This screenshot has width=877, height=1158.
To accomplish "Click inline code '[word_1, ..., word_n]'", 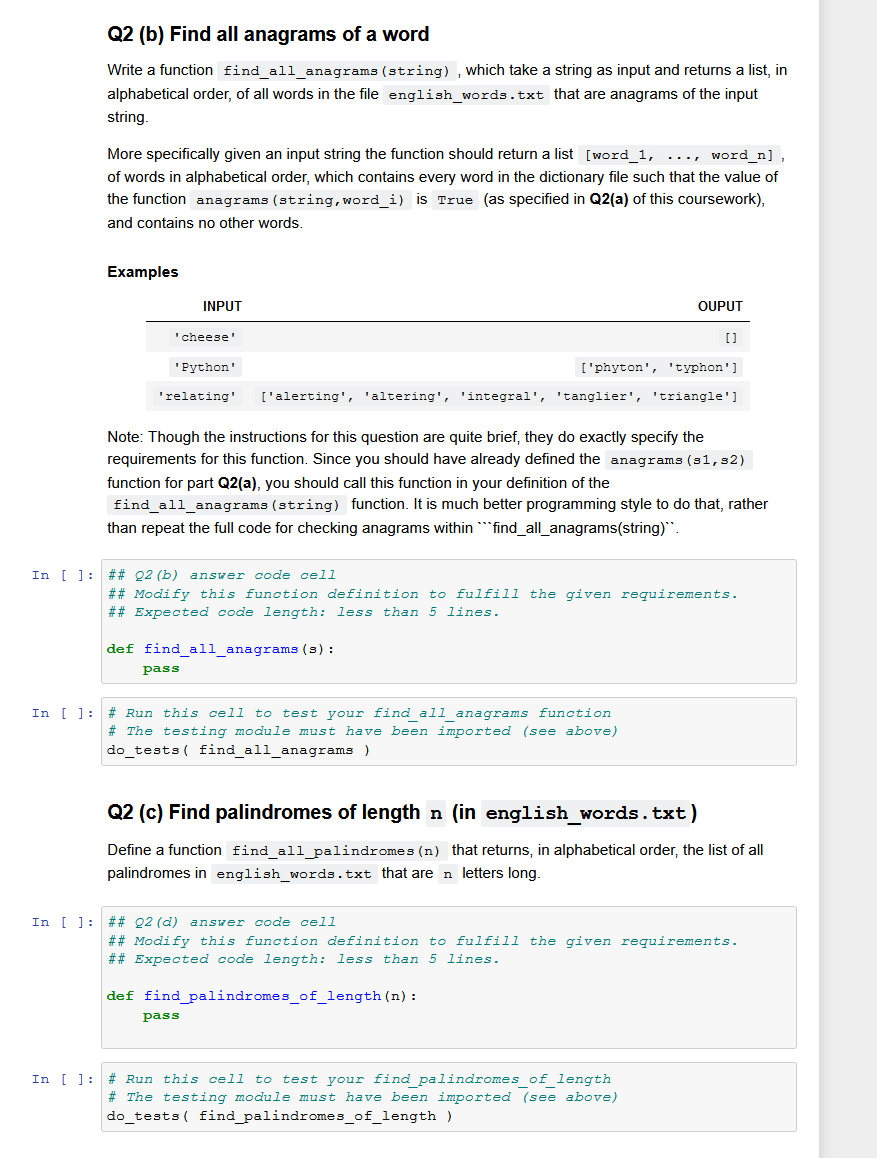I will point(679,155).
